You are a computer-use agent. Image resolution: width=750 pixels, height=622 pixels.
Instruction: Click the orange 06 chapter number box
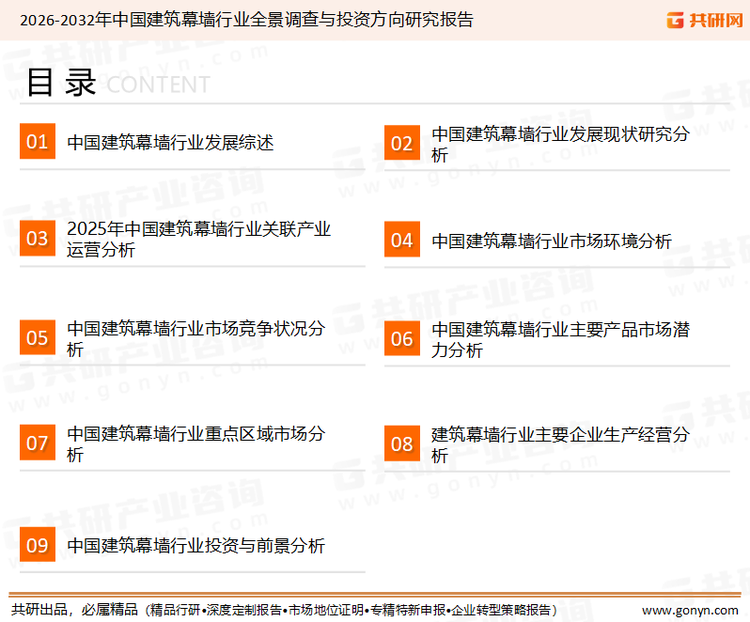pos(402,339)
